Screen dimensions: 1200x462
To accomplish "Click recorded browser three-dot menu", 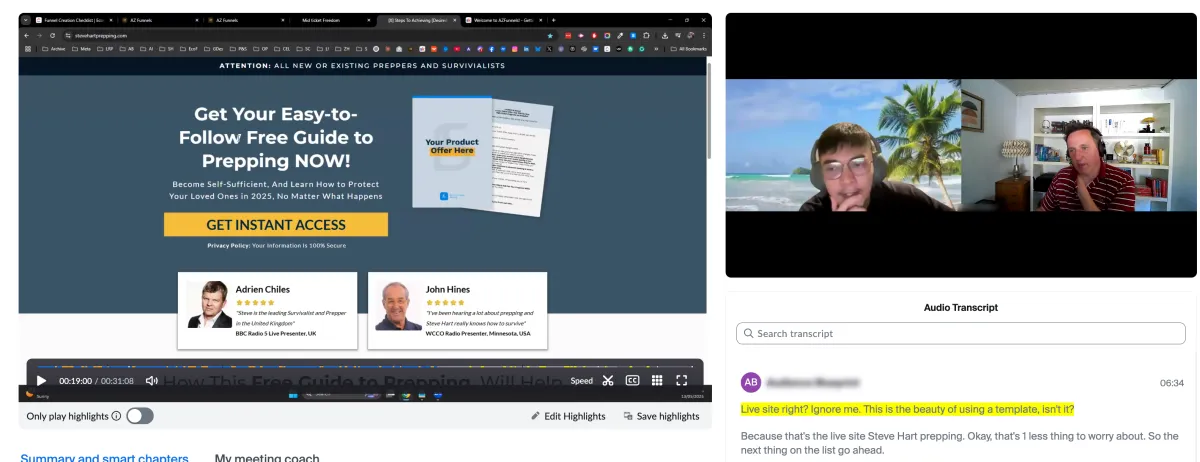I will (x=704, y=35).
